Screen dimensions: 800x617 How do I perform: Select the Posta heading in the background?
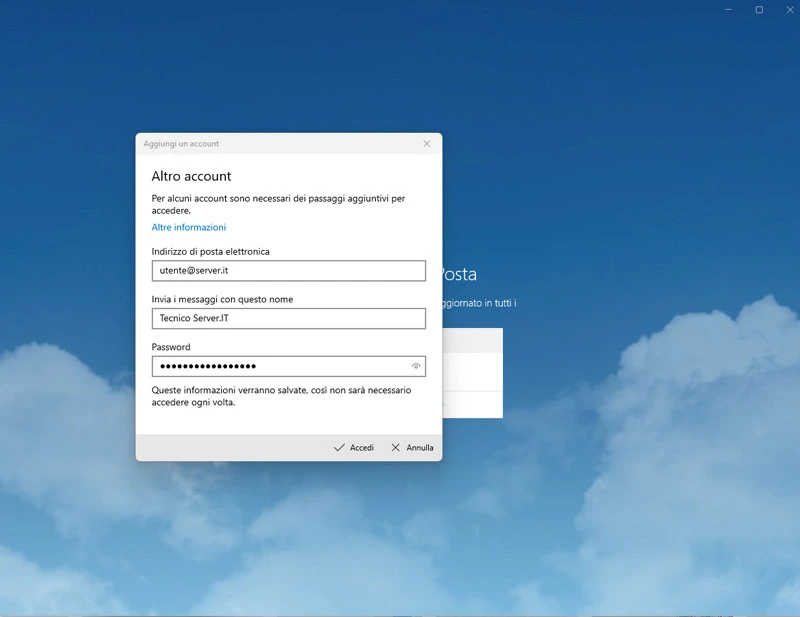[458, 273]
